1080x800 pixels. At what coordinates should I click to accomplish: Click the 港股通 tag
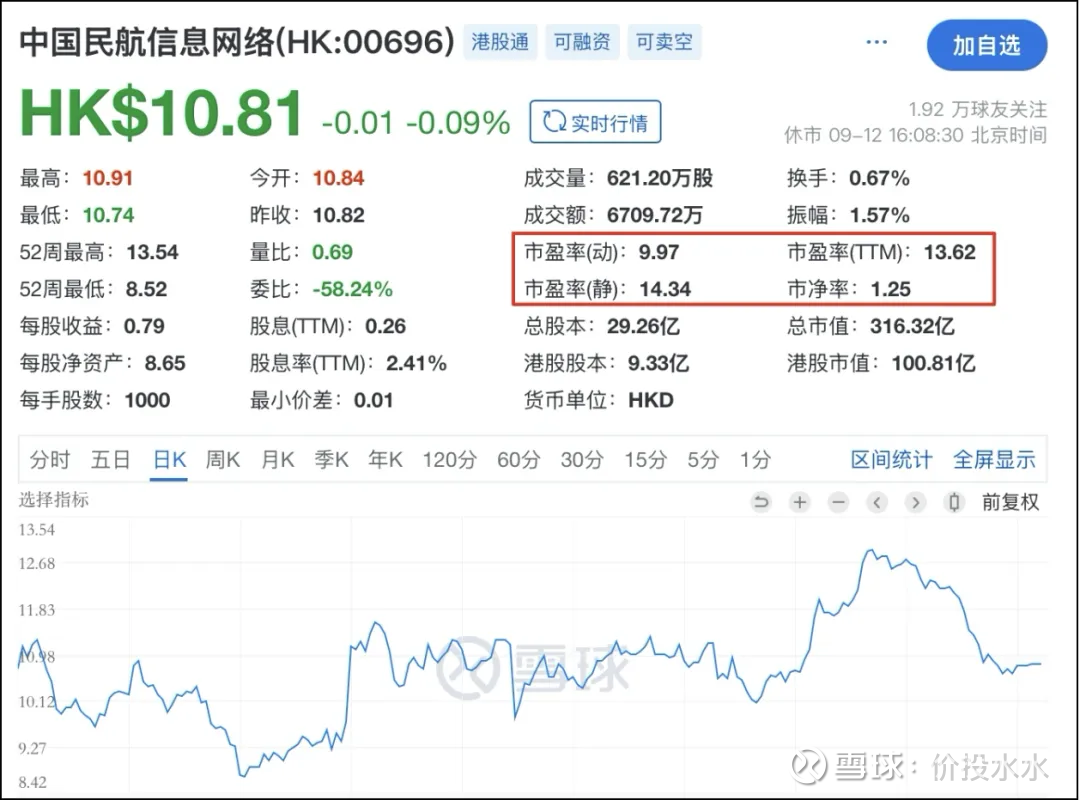500,42
